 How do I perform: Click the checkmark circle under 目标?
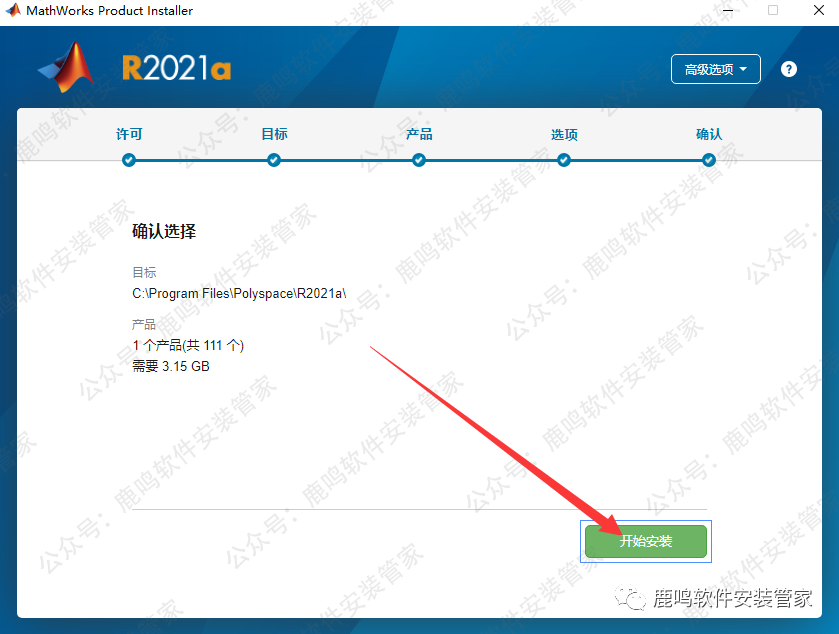[274, 159]
